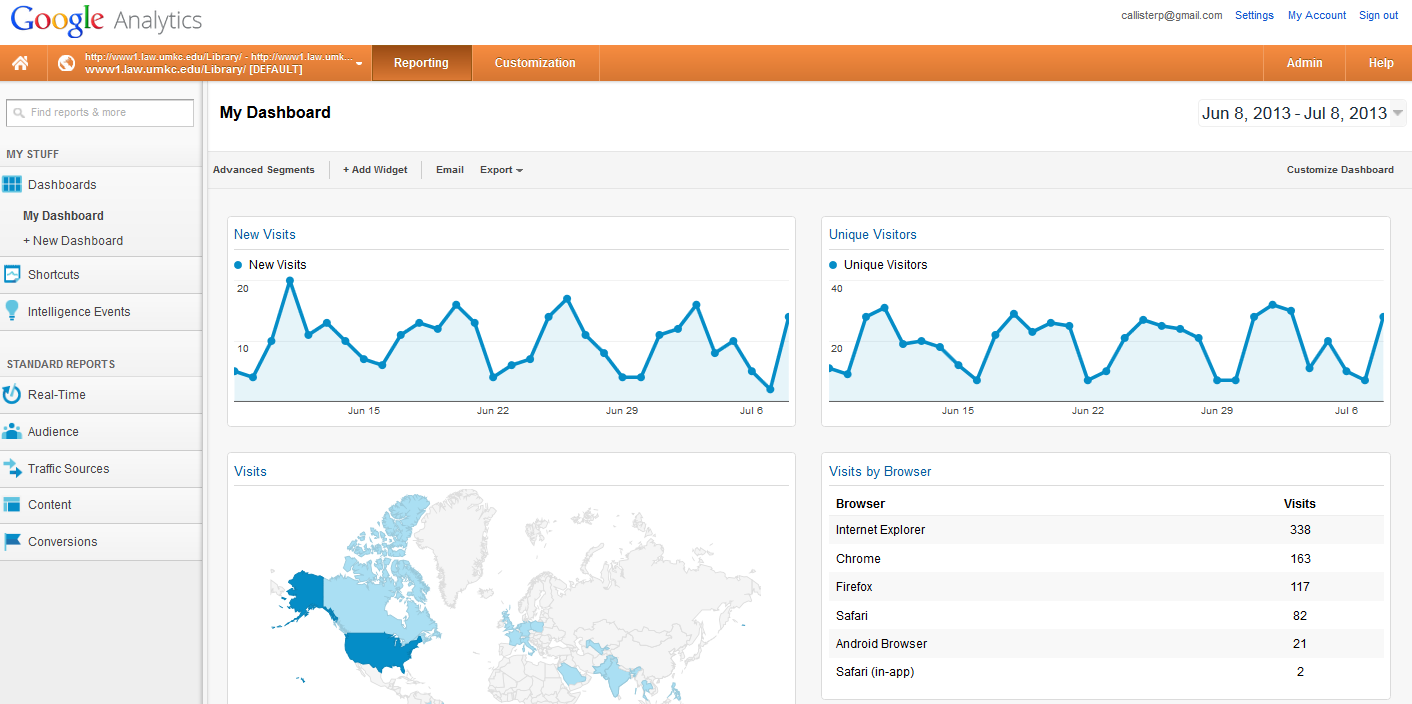This screenshot has height=704, width=1412.
Task: Click the Content page icon
Action: (x=12, y=505)
